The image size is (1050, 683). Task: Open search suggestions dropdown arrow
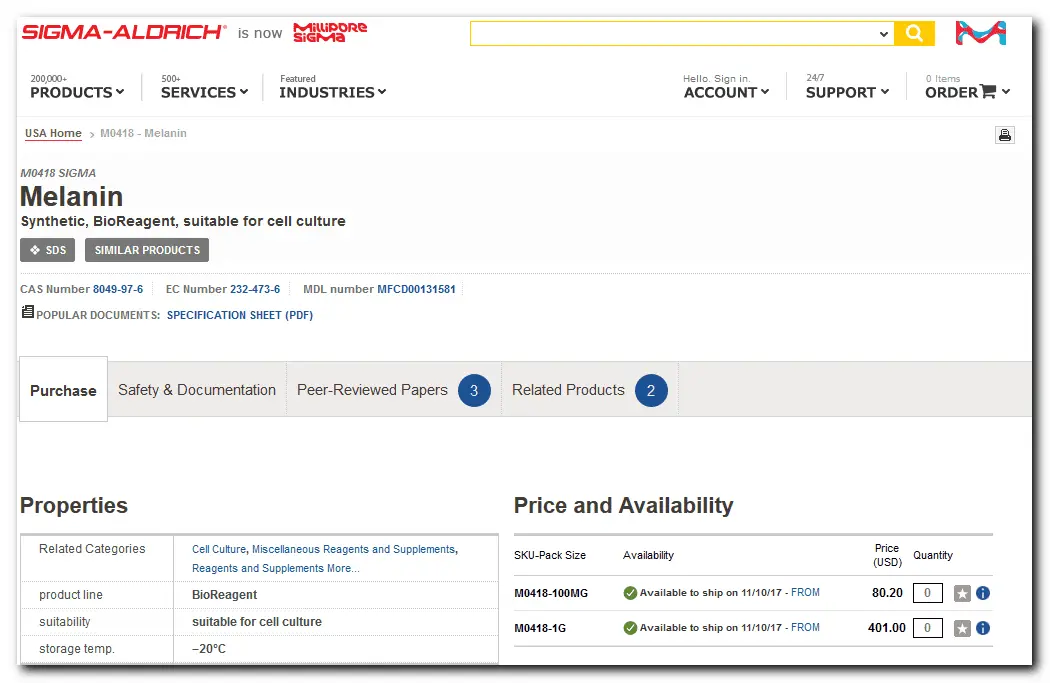tap(883, 34)
